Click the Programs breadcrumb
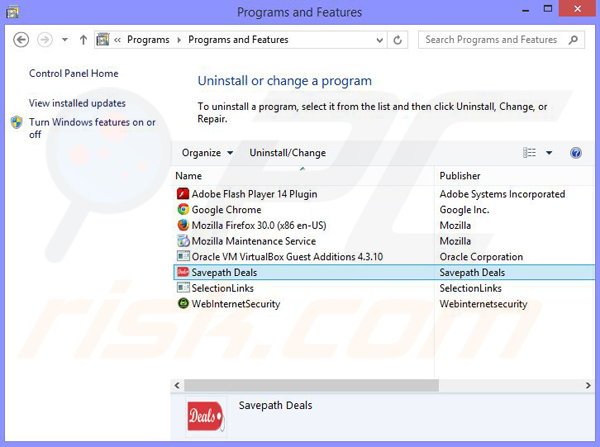The height and width of the screenshot is (447, 600). coord(148,40)
